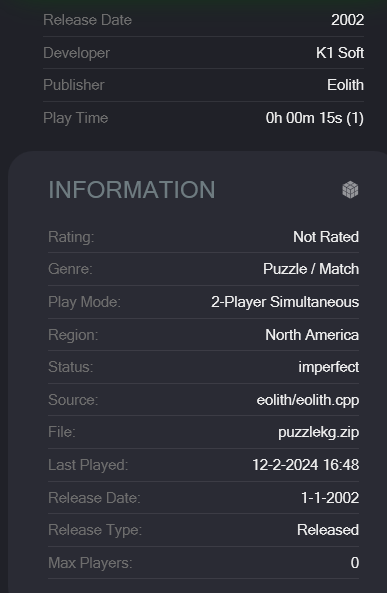387x593 pixels.
Task: Select the 2-Player Simultaneous play mode
Action: point(285,302)
